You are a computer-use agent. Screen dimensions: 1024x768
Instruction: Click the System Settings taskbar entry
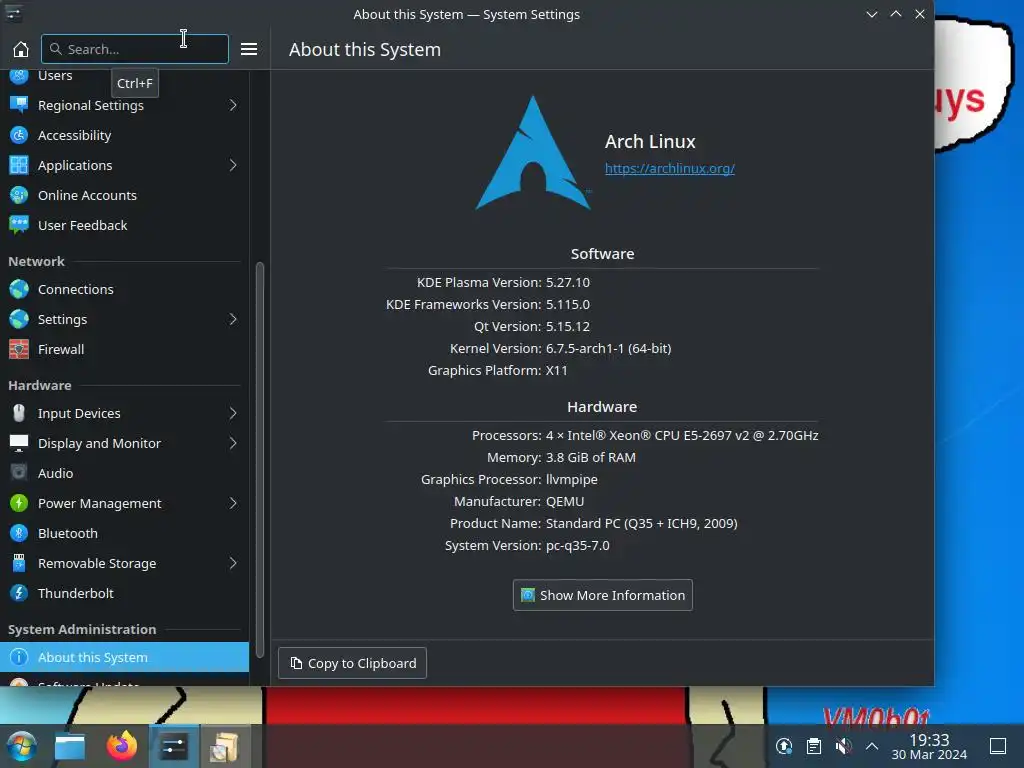174,746
